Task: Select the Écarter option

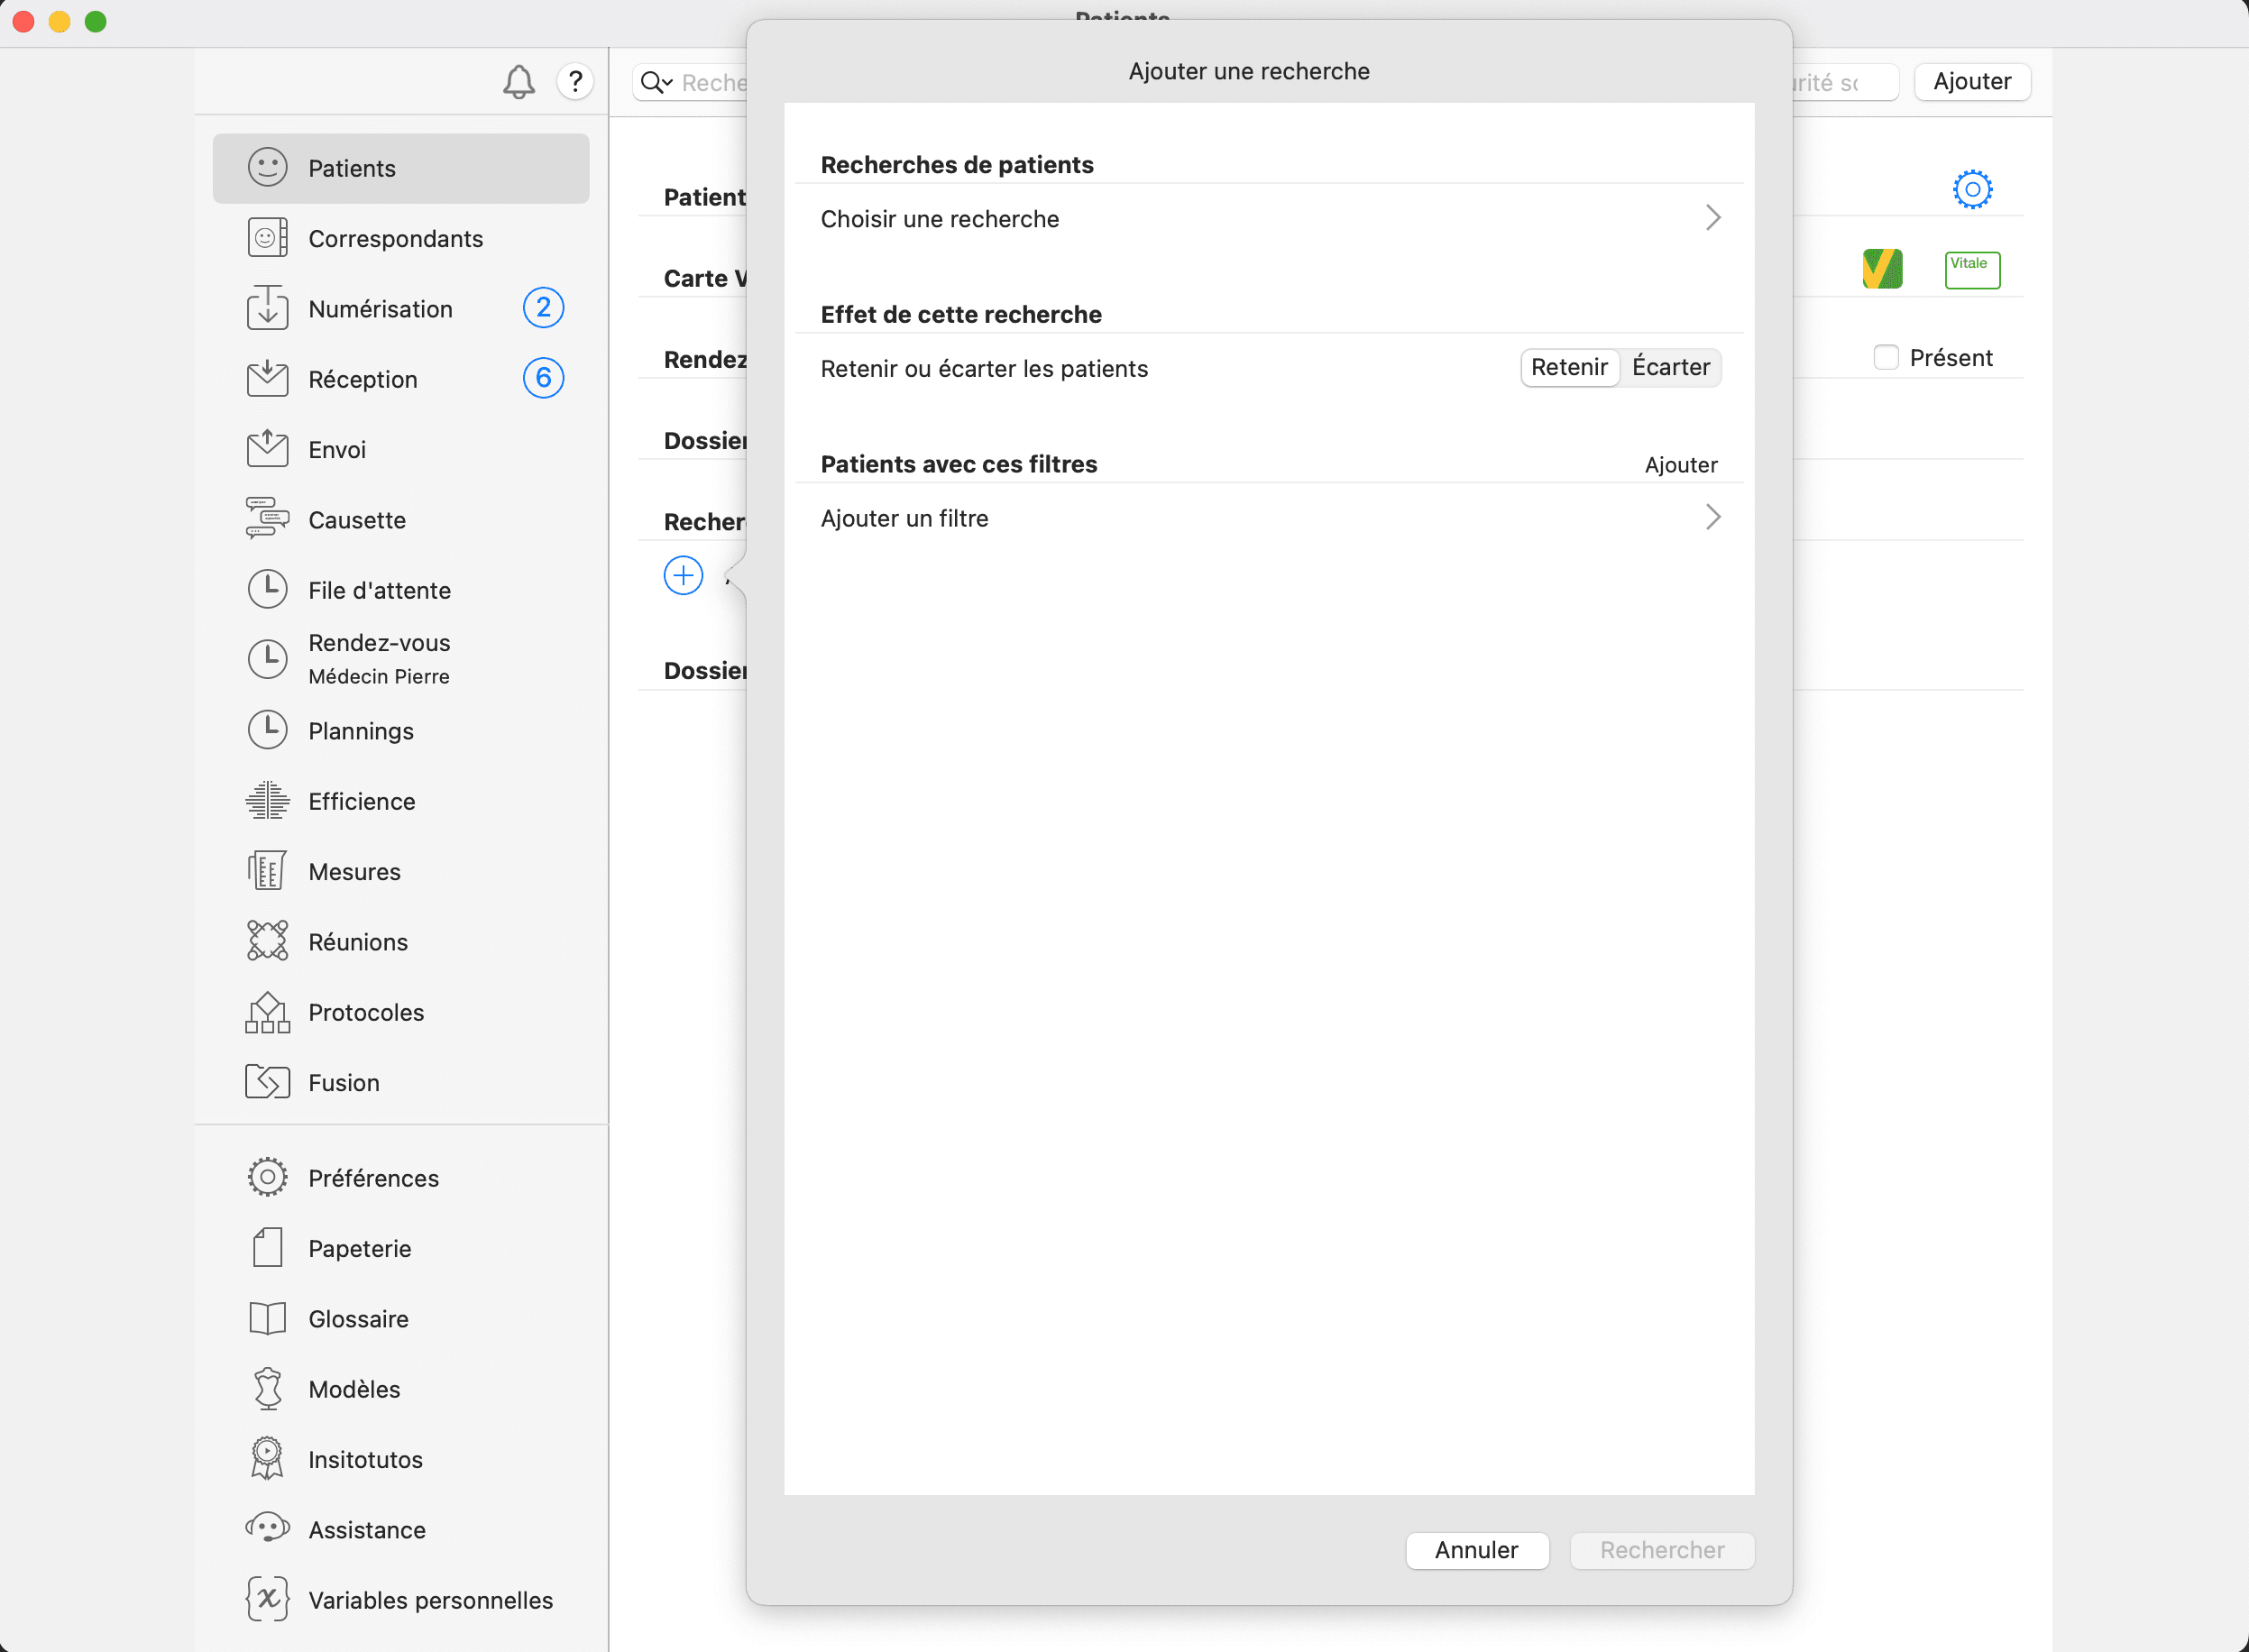Action: pyautogui.click(x=1670, y=367)
